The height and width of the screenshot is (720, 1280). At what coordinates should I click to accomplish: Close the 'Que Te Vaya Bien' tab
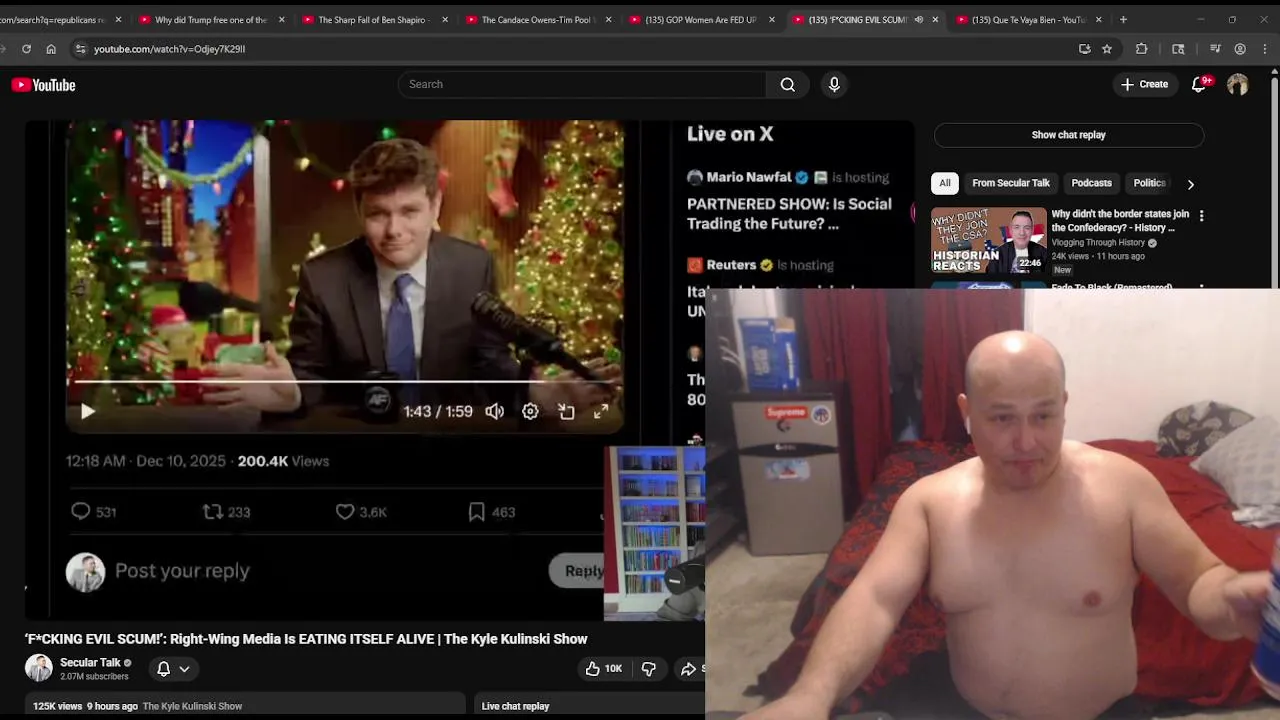(x=1099, y=19)
